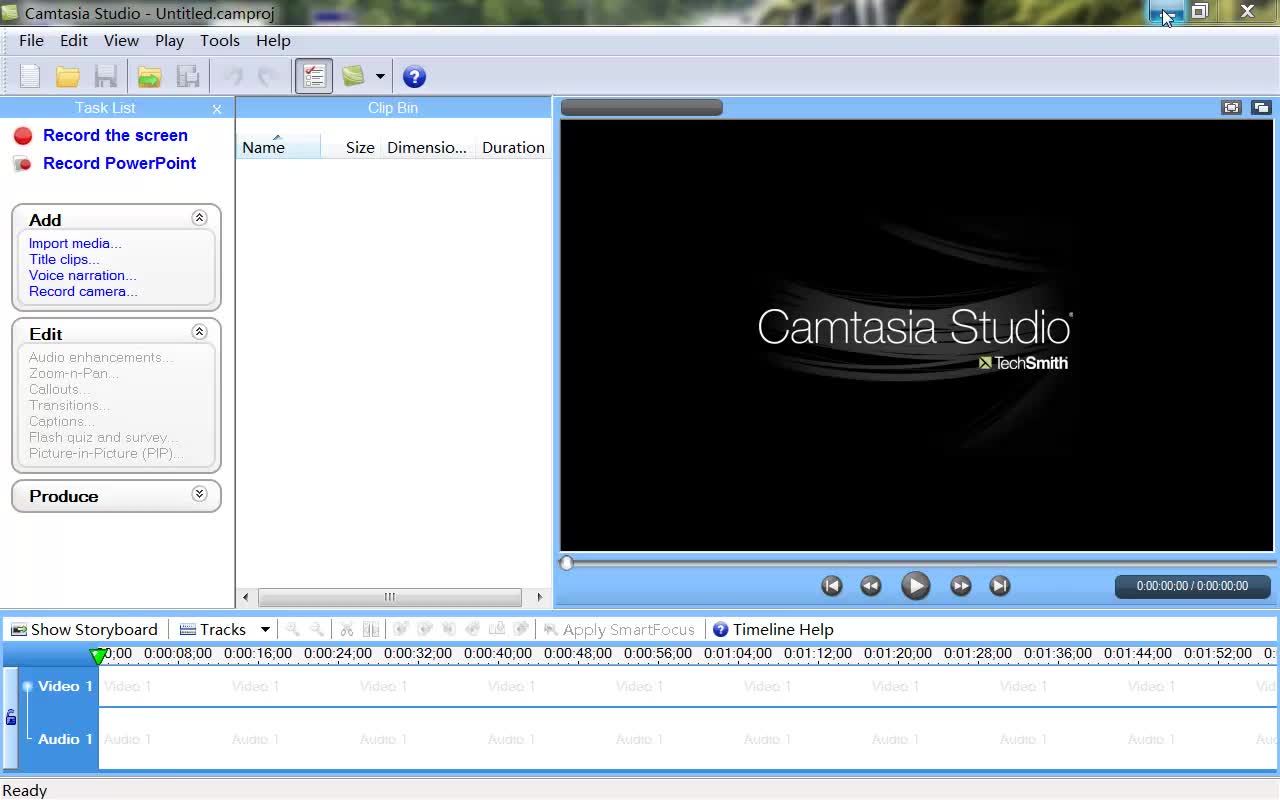Screen dimensions: 1280x800
Task: Open the File menu
Action: pyautogui.click(x=31, y=41)
